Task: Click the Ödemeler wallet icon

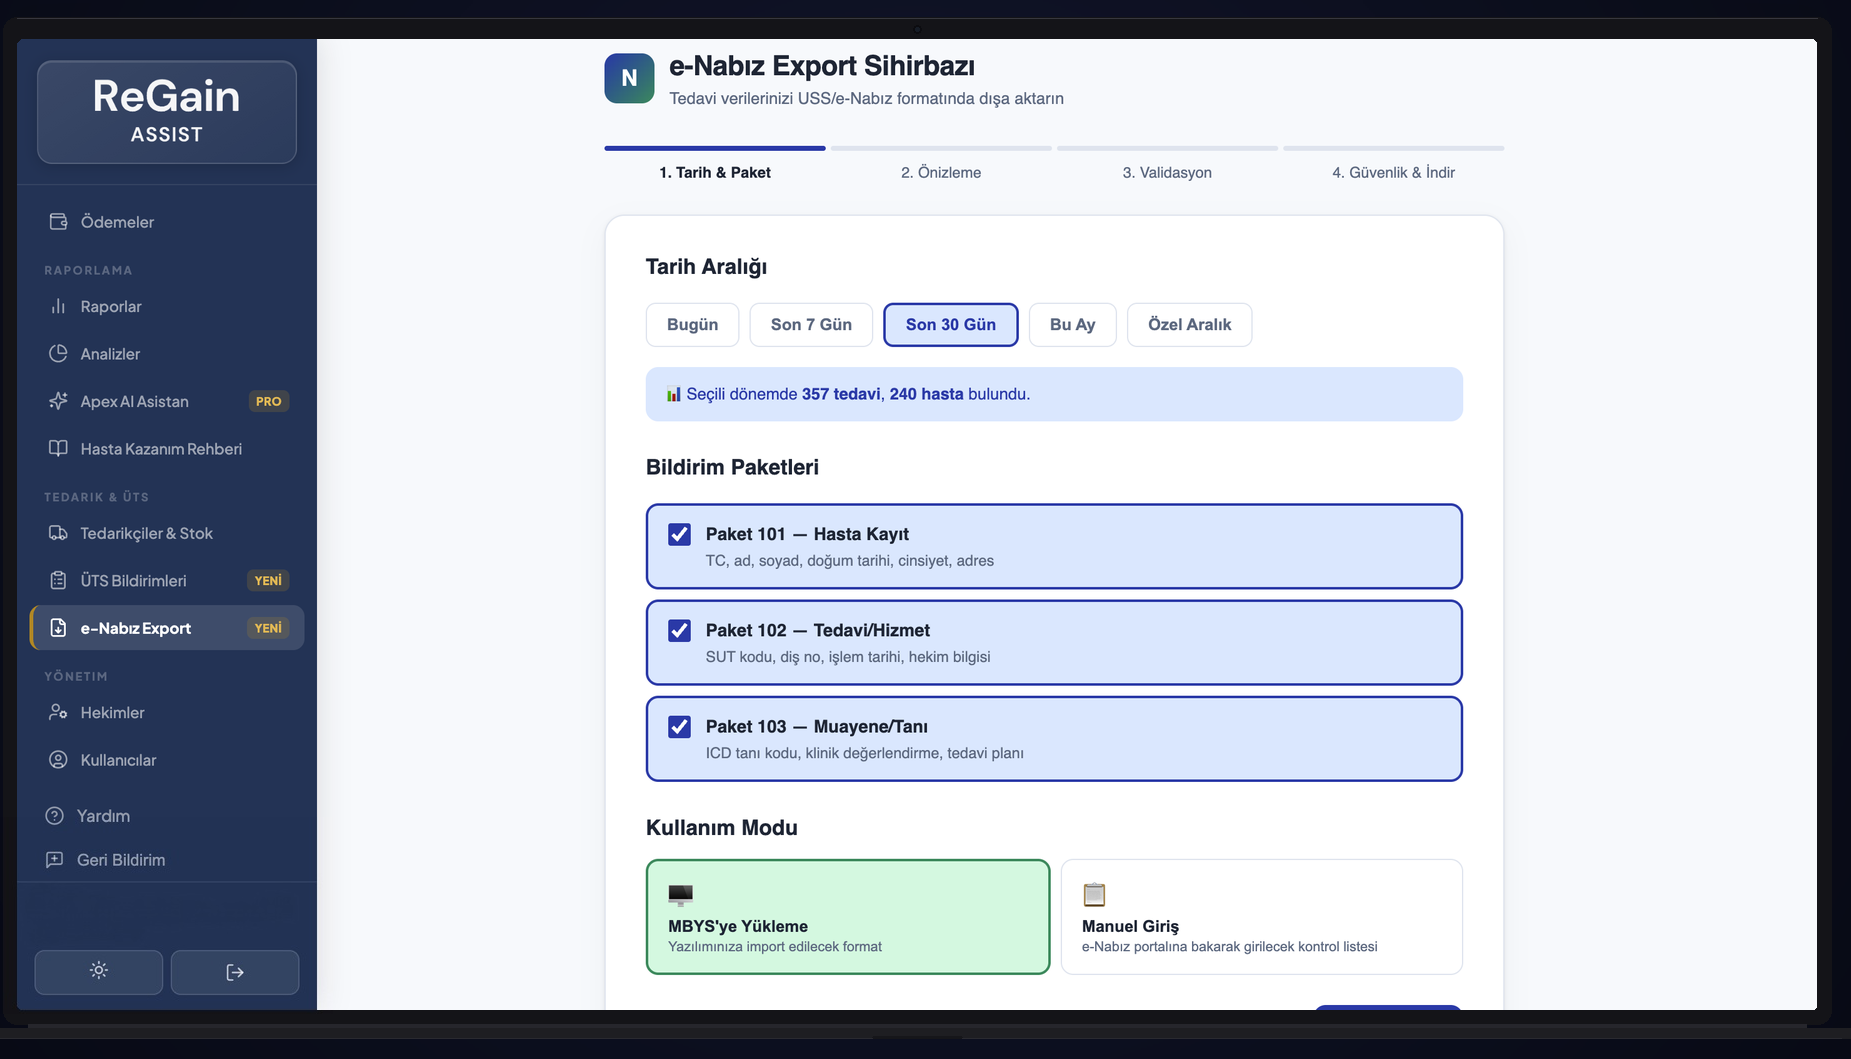Action: coord(58,222)
